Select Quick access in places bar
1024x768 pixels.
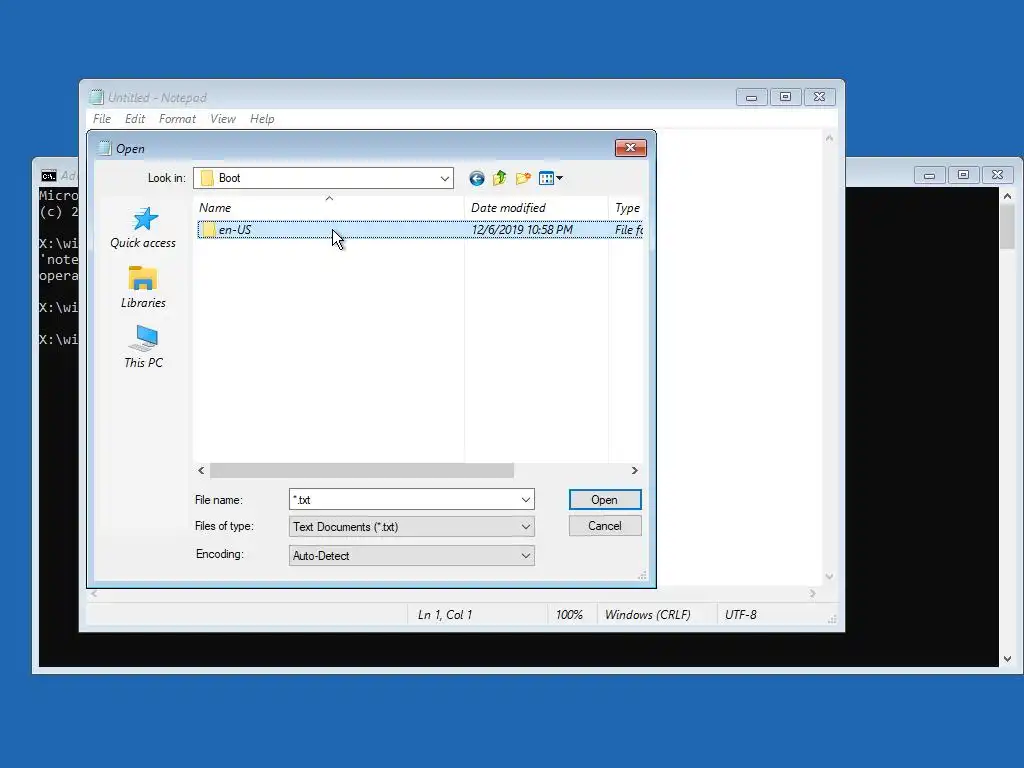click(143, 228)
